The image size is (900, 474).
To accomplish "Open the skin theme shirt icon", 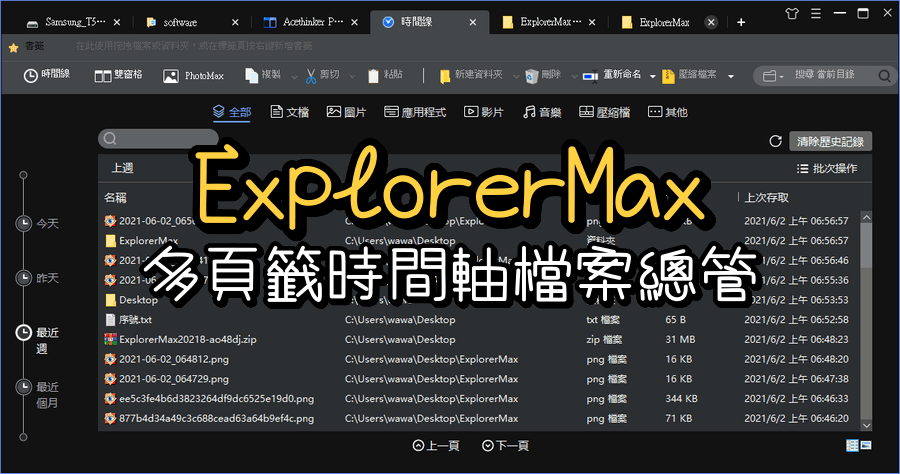I will click(x=792, y=13).
